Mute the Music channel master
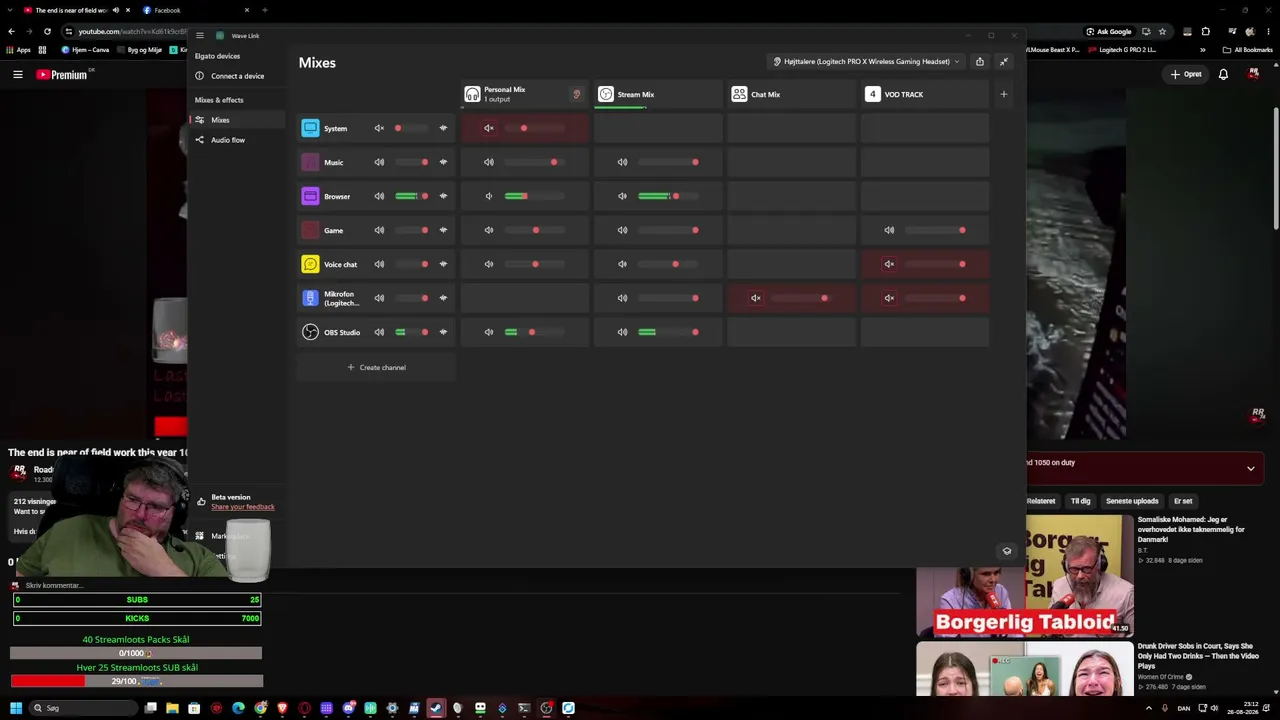 (x=379, y=162)
